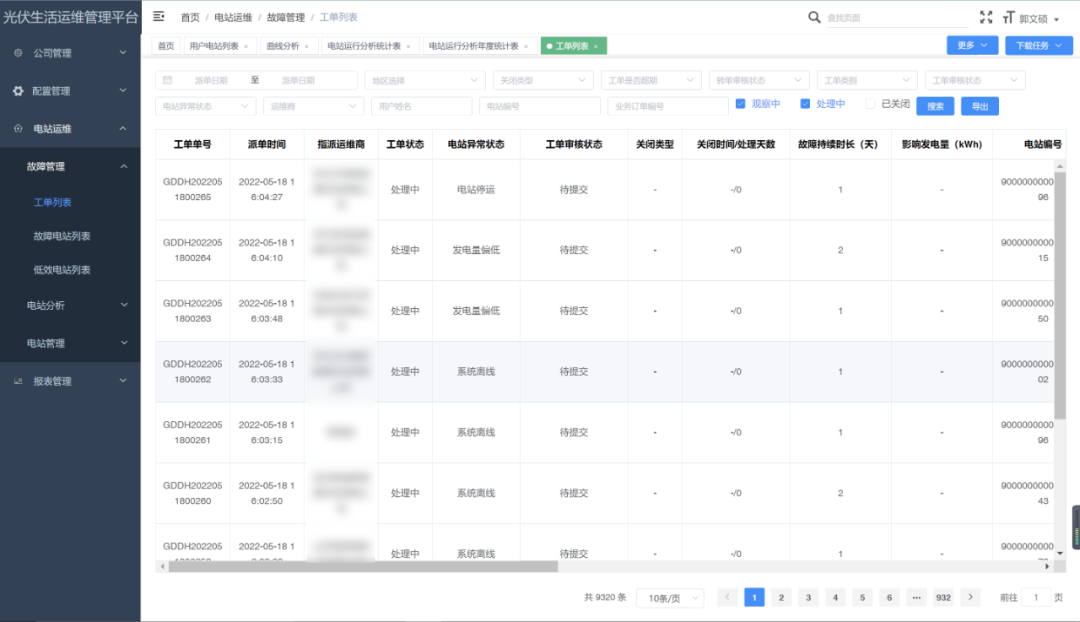The height and width of the screenshot is (622, 1080).
Task: Toggle fullscreen mode icon
Action: click(986, 17)
